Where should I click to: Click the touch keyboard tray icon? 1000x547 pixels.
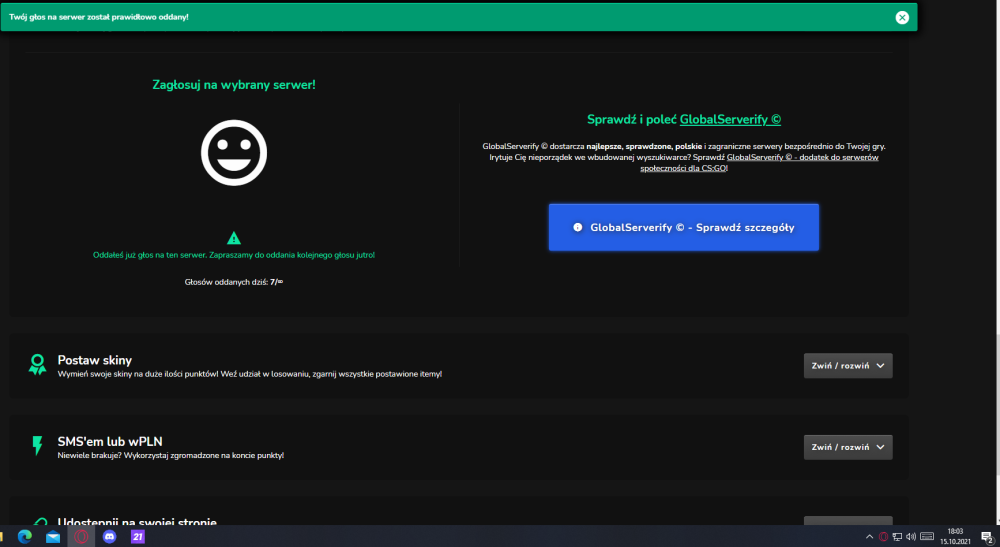[927, 537]
